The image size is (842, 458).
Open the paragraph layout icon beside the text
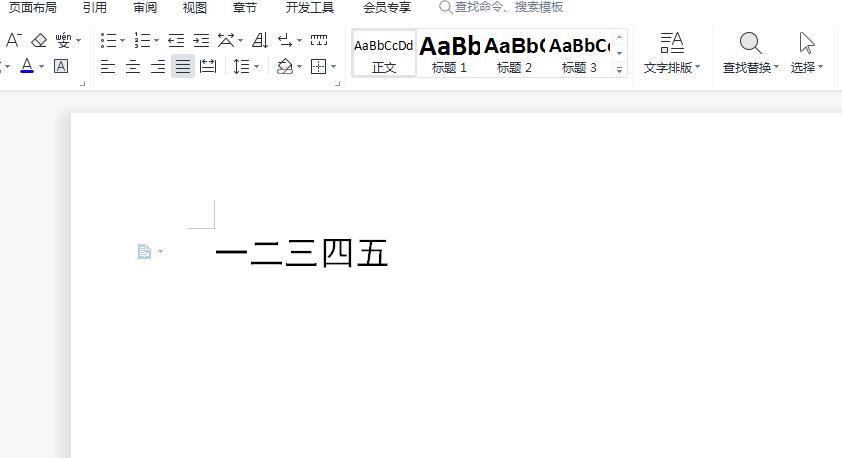pos(144,251)
